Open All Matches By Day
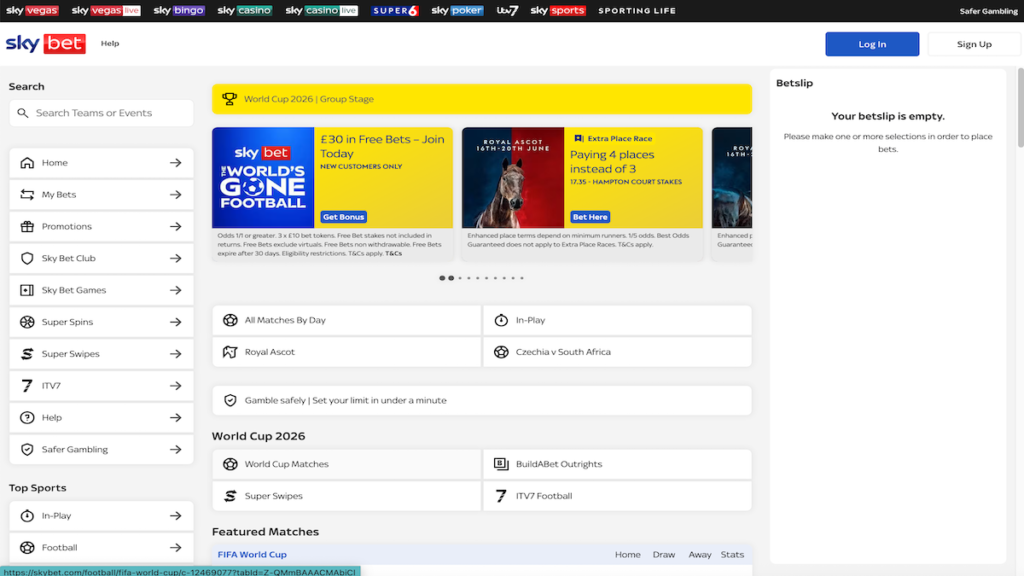This screenshot has width=1024, height=576. tap(346, 320)
